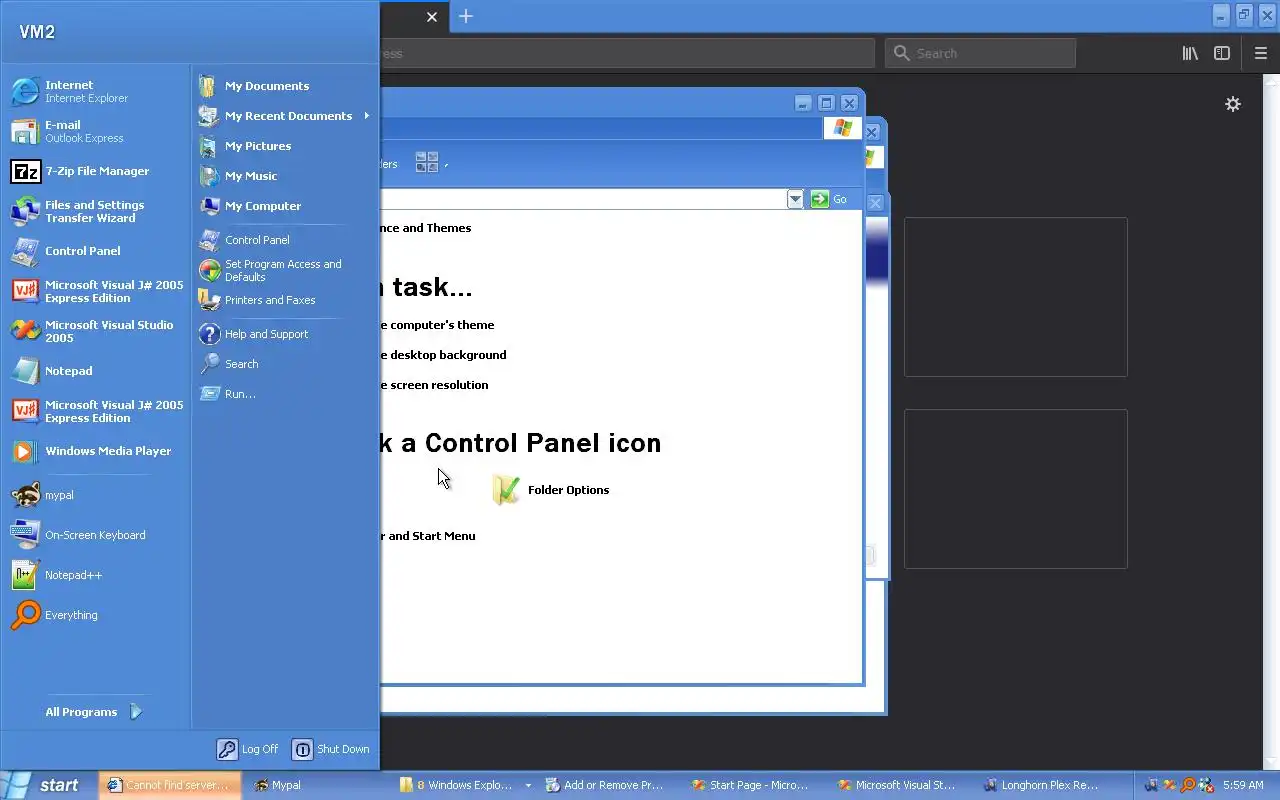Open the browser hamburger menu
Screen dimensions: 1280x800
[1260, 53]
